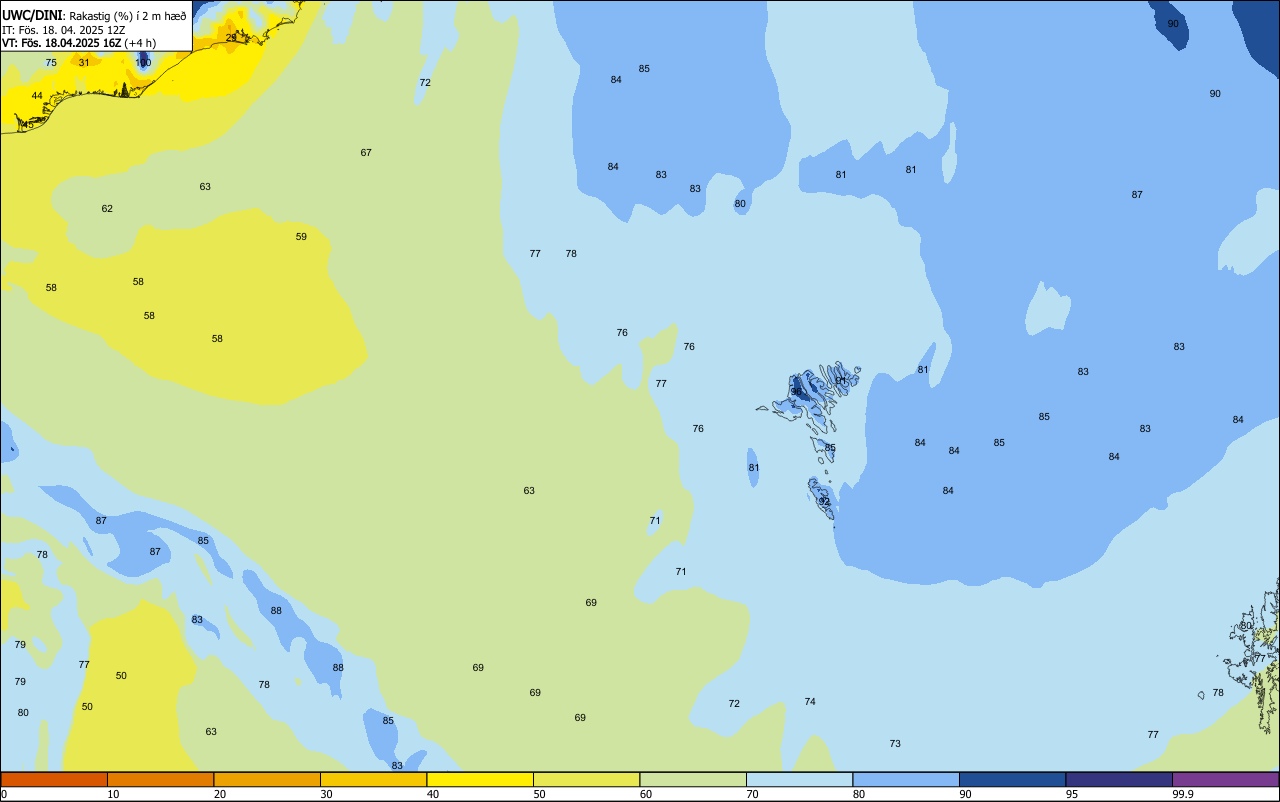Screen dimensions: 1280x802
Task: Click the '92' value on the southern island
Action: click(825, 501)
